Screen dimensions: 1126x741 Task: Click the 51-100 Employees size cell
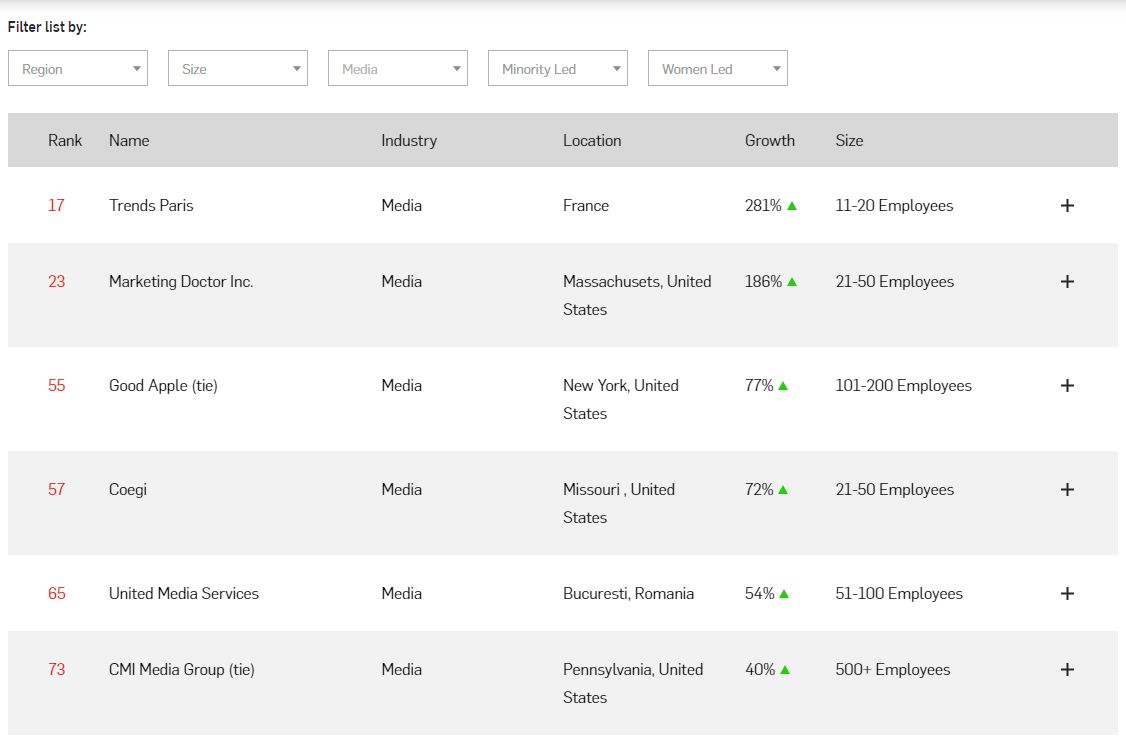point(899,594)
